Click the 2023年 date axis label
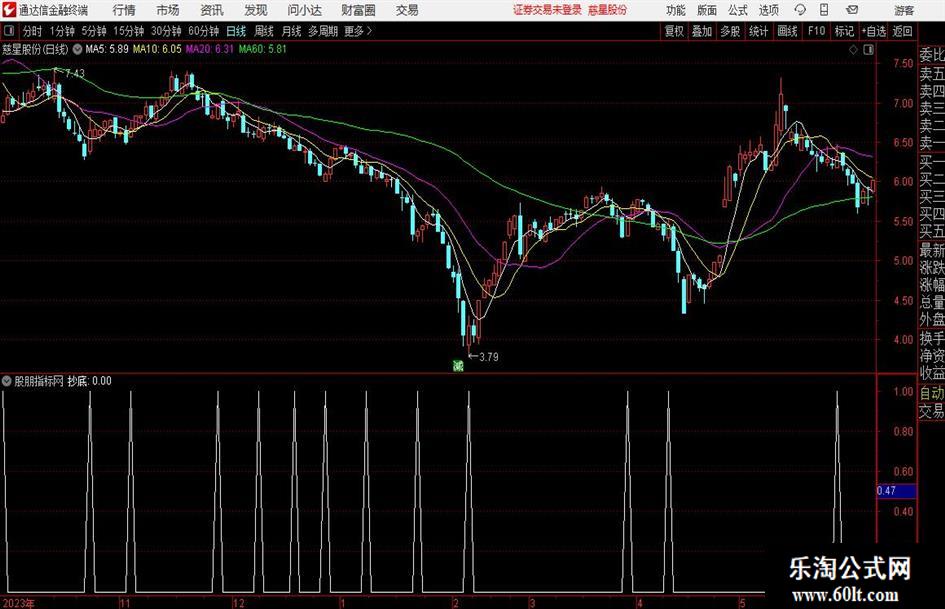Image resolution: width=945 pixels, height=609 pixels. 18,603
